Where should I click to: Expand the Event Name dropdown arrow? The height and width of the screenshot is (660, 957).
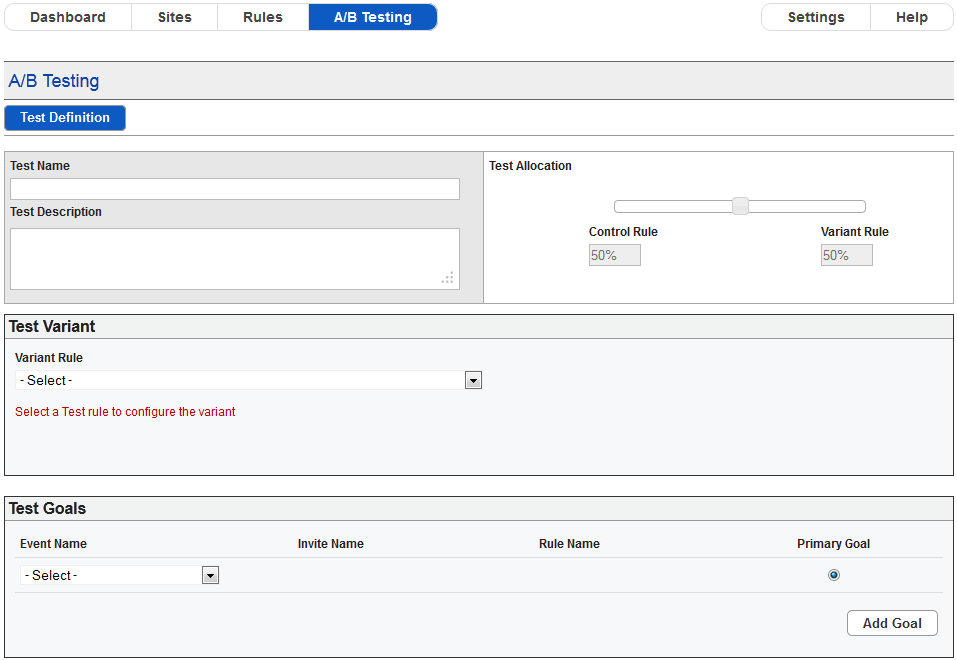[x=211, y=575]
